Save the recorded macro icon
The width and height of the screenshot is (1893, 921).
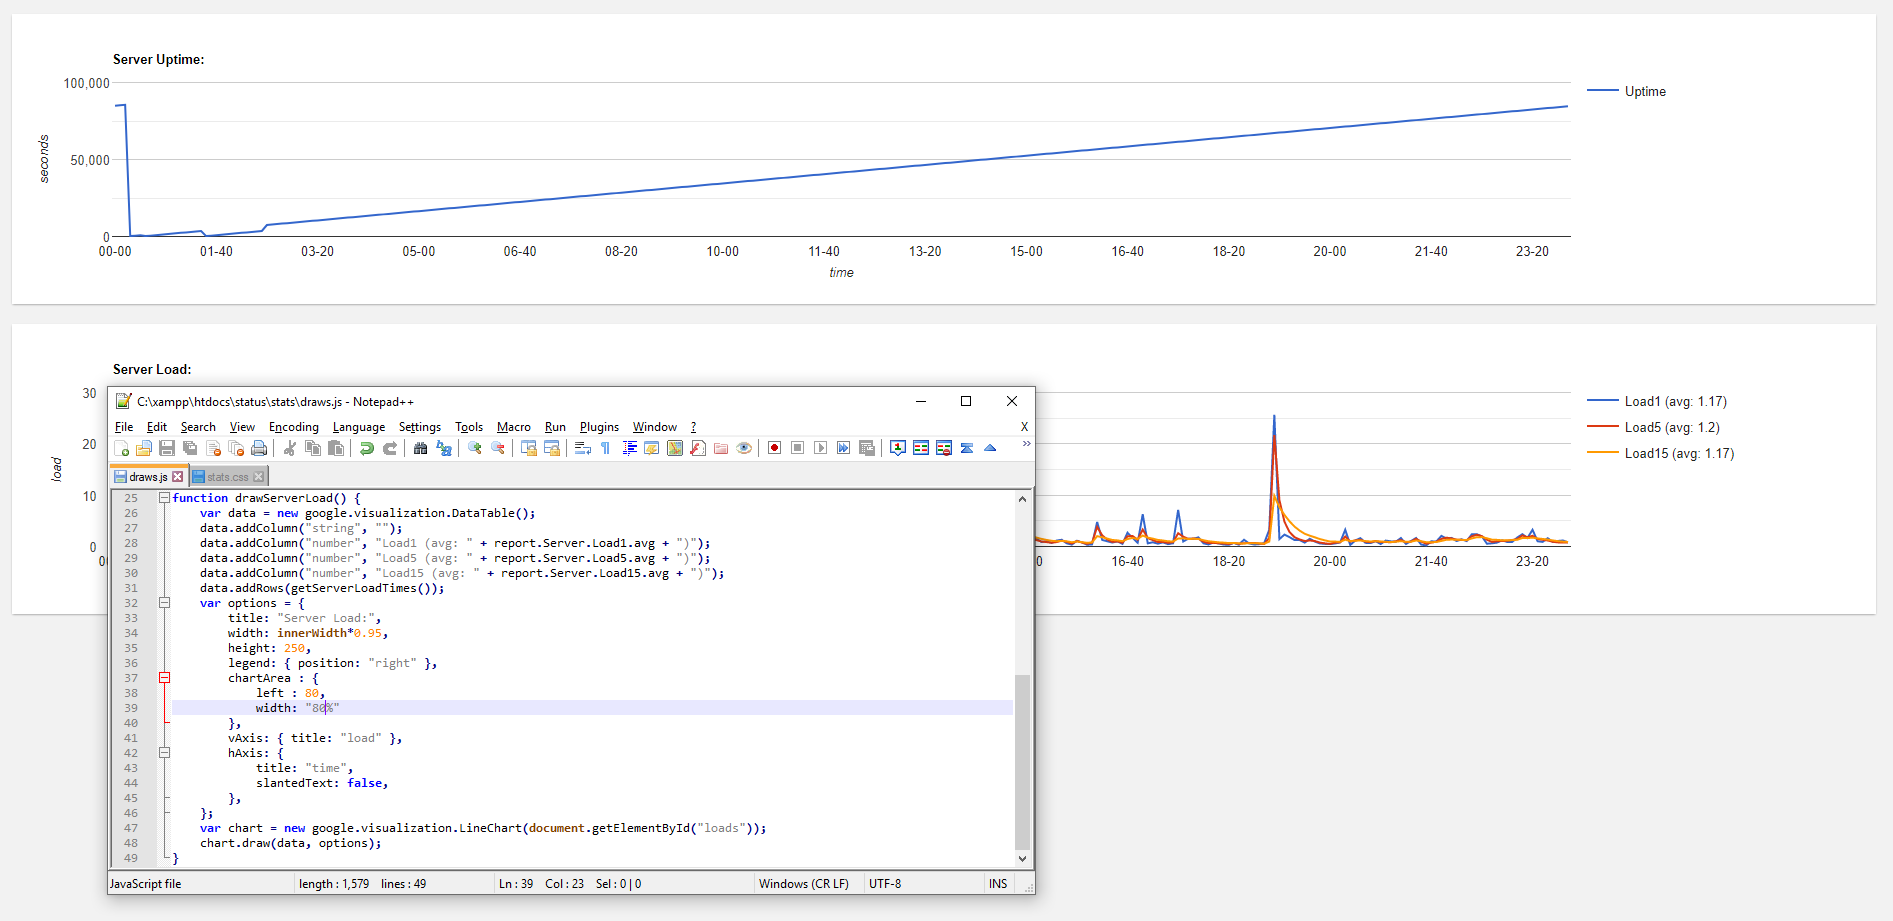pyautogui.click(x=867, y=448)
